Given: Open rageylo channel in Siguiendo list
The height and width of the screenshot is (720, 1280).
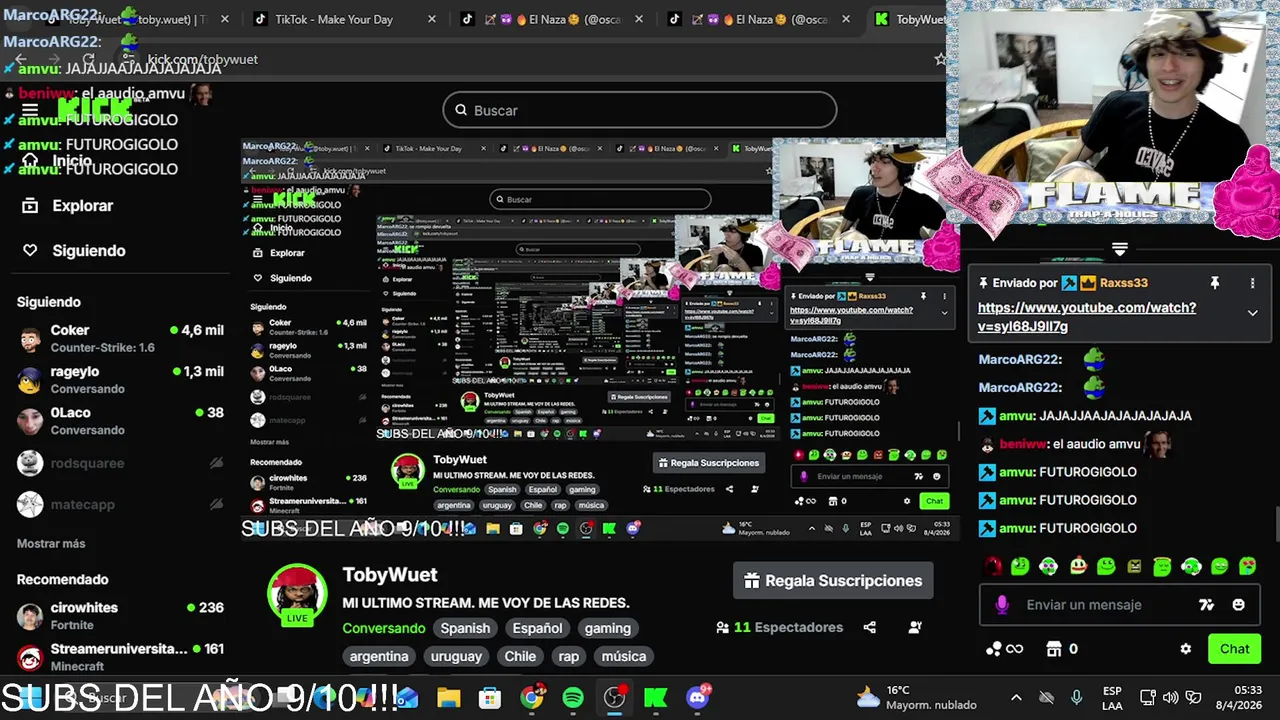Looking at the screenshot, I should coord(120,379).
